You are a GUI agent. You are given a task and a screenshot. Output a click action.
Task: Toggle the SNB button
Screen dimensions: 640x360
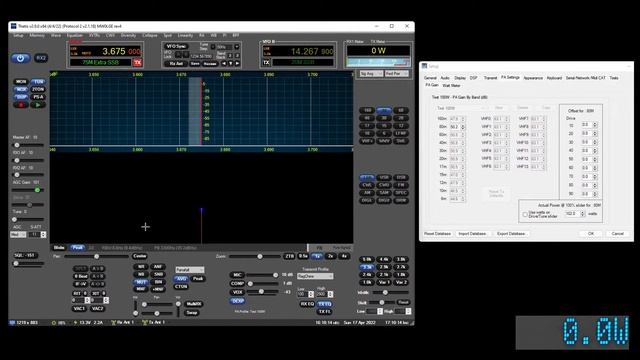(x=158, y=275)
